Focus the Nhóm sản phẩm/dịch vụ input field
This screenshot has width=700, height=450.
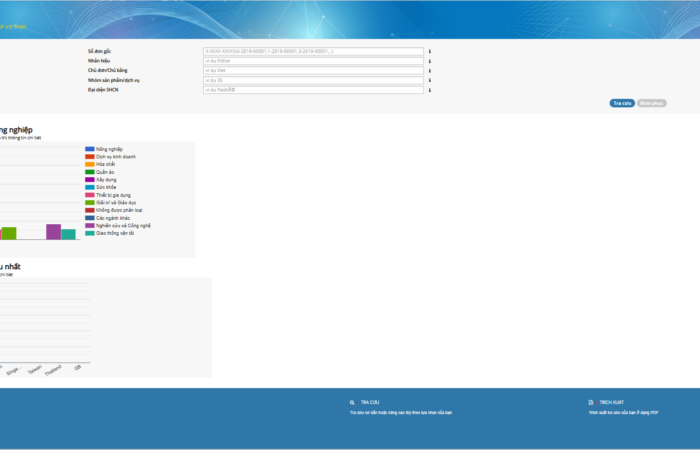(x=313, y=80)
